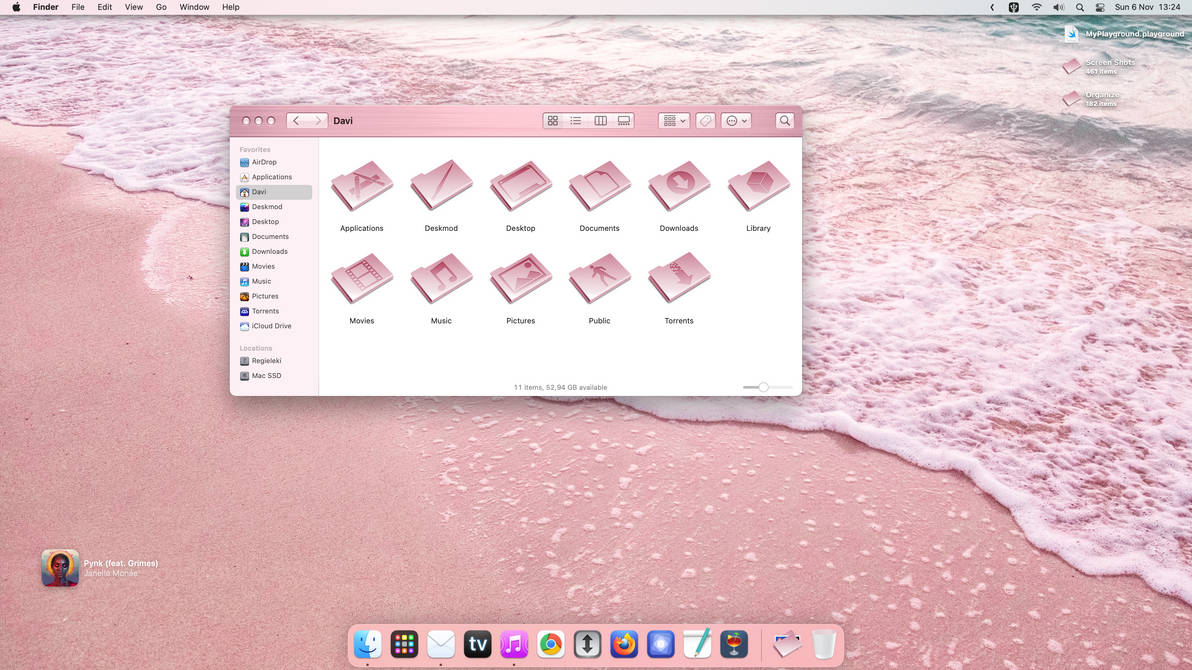Click the volume icon in menu bar
This screenshot has width=1192, height=670.
[x=1058, y=7]
